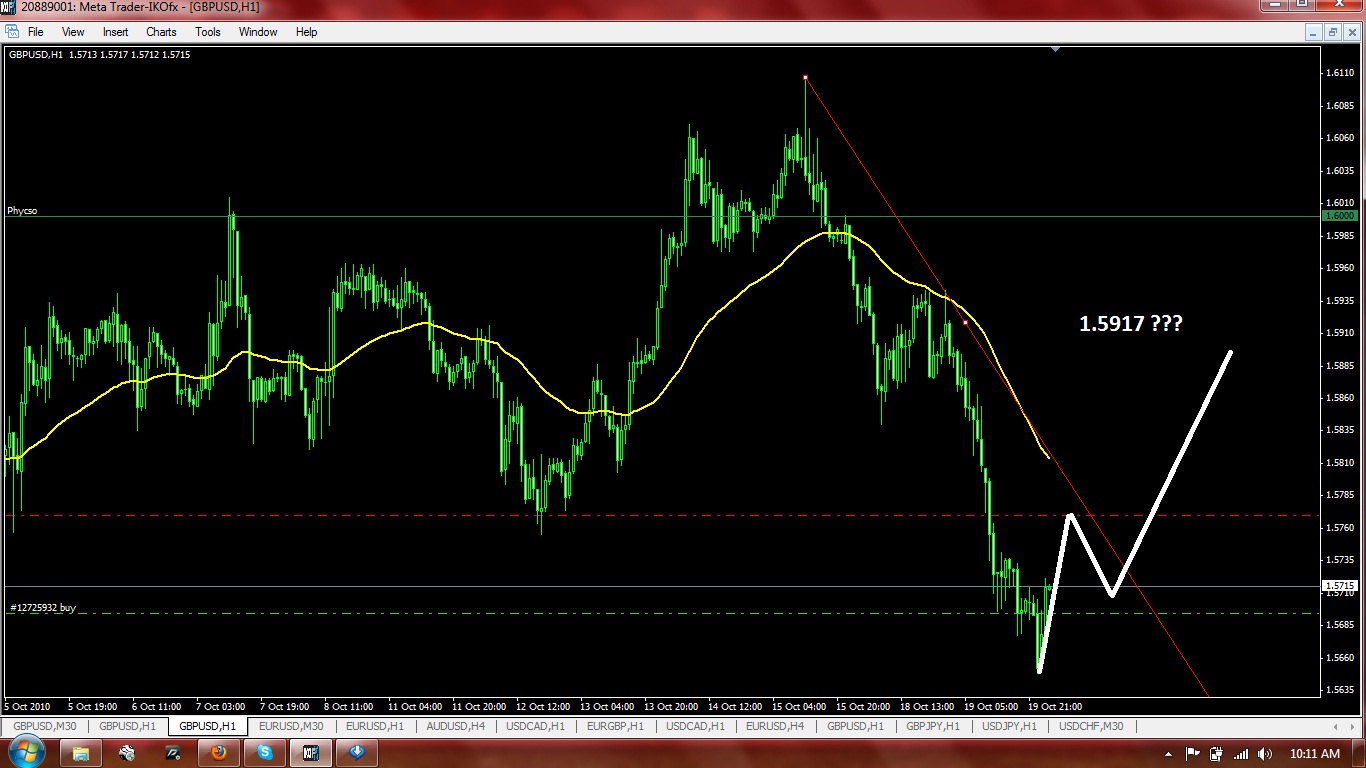This screenshot has width=1366, height=768.
Task: Switch to the AUDUSD,H4 chart tab
Action: pyautogui.click(x=455, y=726)
